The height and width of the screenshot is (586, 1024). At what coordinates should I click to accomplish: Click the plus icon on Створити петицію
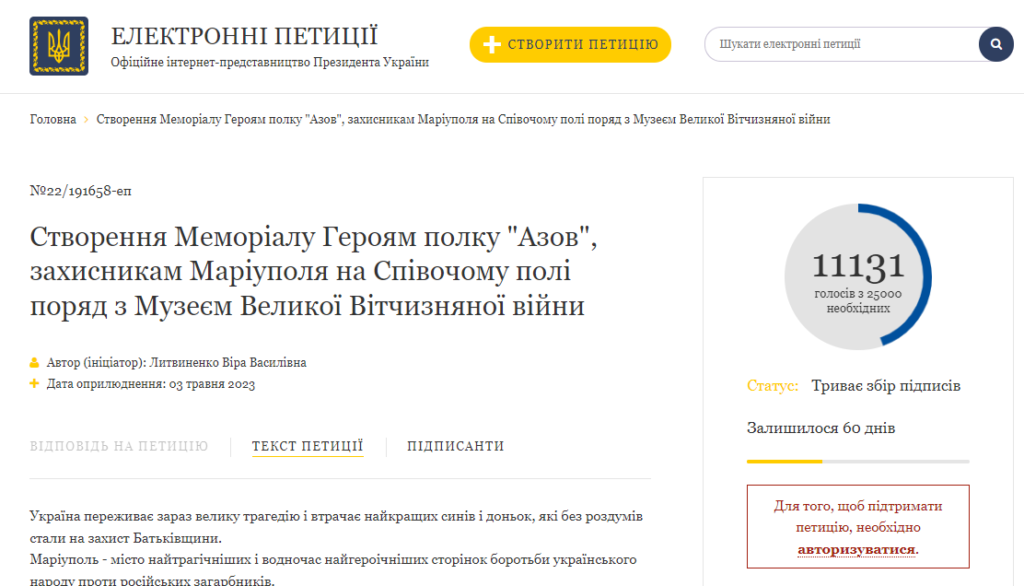492,44
